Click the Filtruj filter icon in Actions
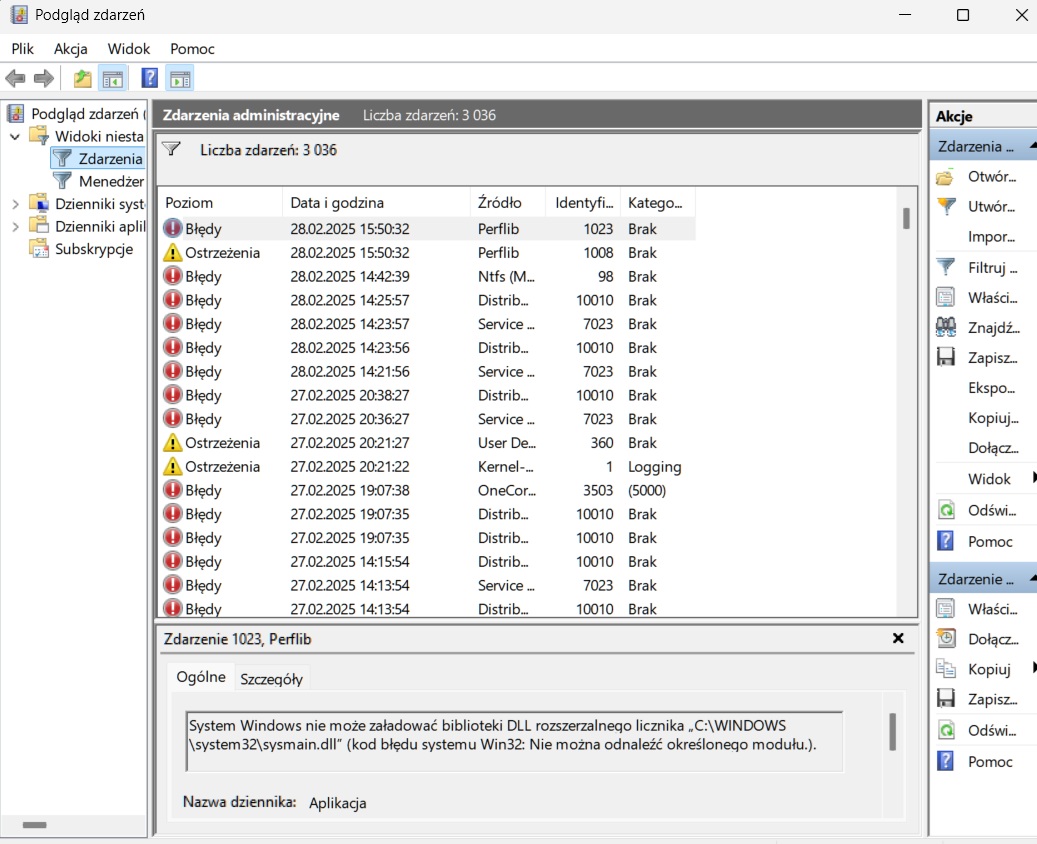The image size is (1037, 844). click(945, 267)
